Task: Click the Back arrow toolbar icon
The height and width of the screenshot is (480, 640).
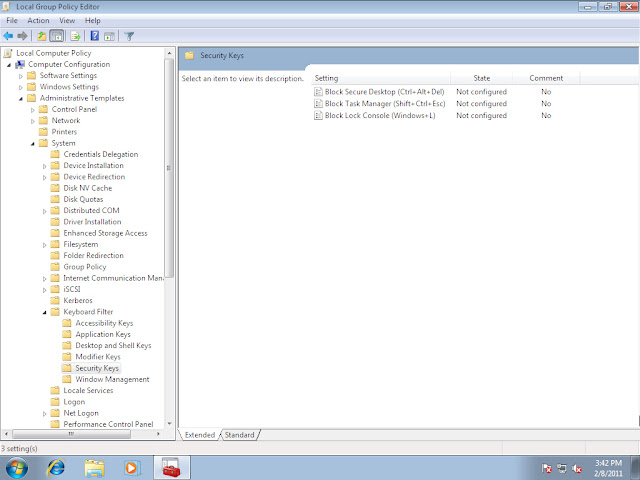Action: coord(8,36)
